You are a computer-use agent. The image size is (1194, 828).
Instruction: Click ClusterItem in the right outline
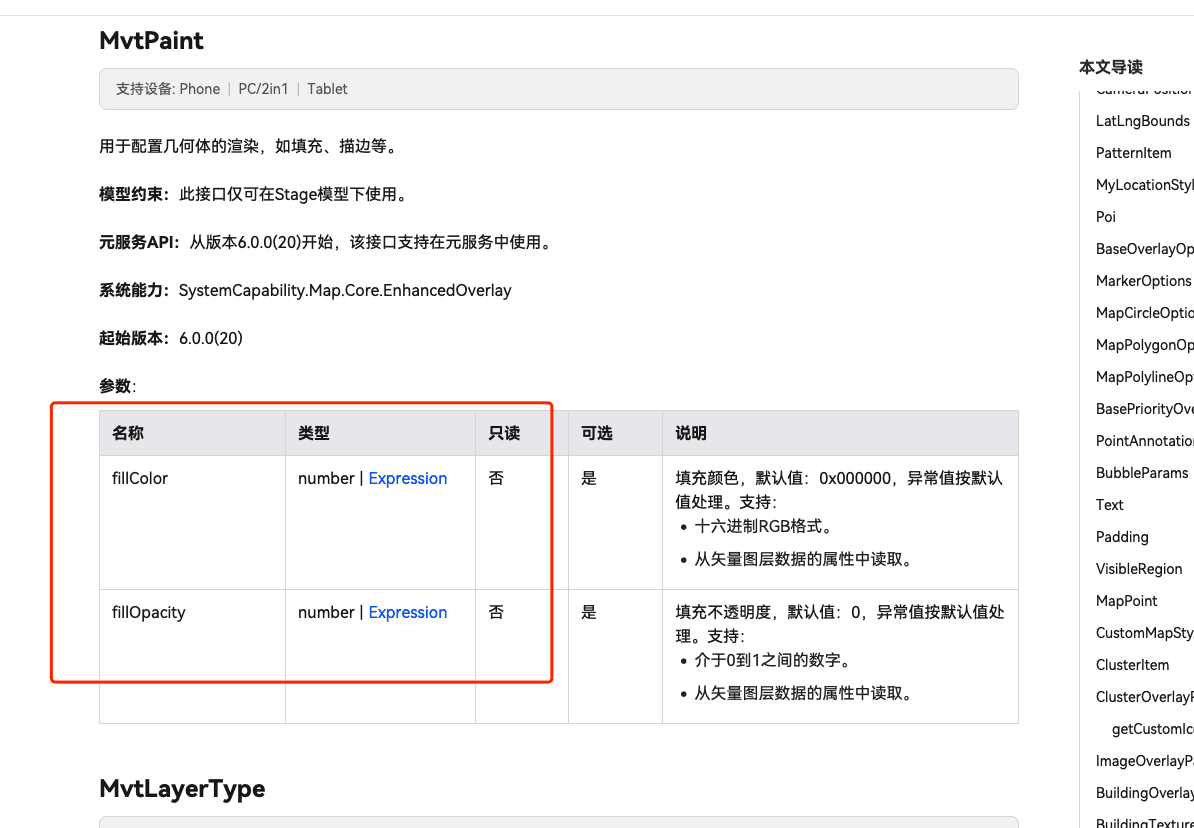[1132, 665]
